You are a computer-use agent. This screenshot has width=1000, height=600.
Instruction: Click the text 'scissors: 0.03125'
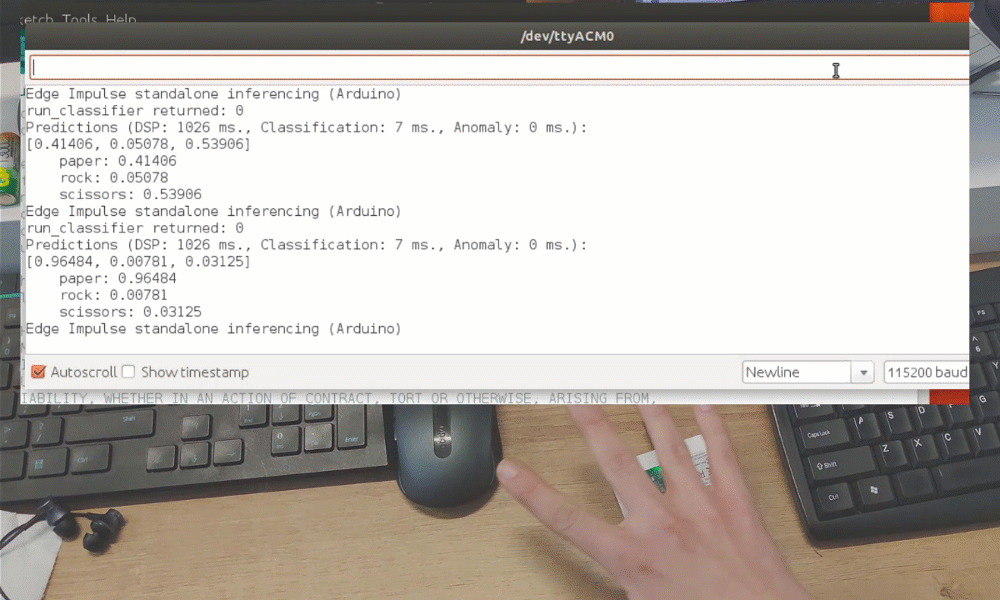point(130,312)
